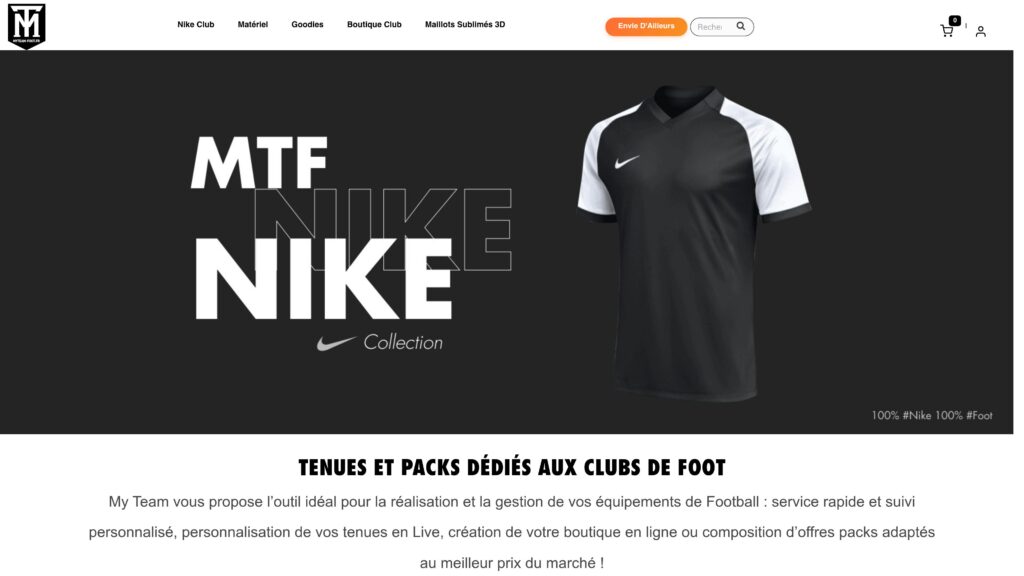Open the shopping cart icon
The width and height of the screenshot is (1024, 576).
coord(946,31)
